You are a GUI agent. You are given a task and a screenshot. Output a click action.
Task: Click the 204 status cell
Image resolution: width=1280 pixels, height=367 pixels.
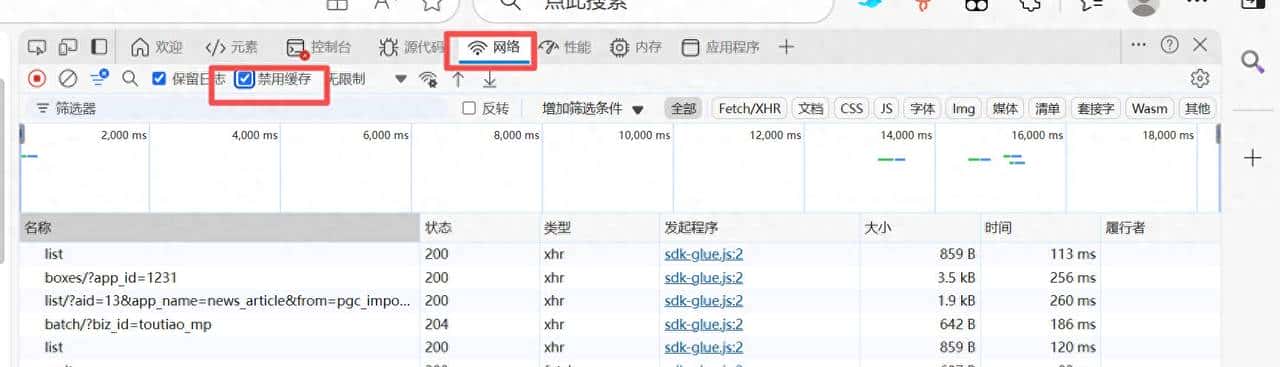[x=437, y=324]
